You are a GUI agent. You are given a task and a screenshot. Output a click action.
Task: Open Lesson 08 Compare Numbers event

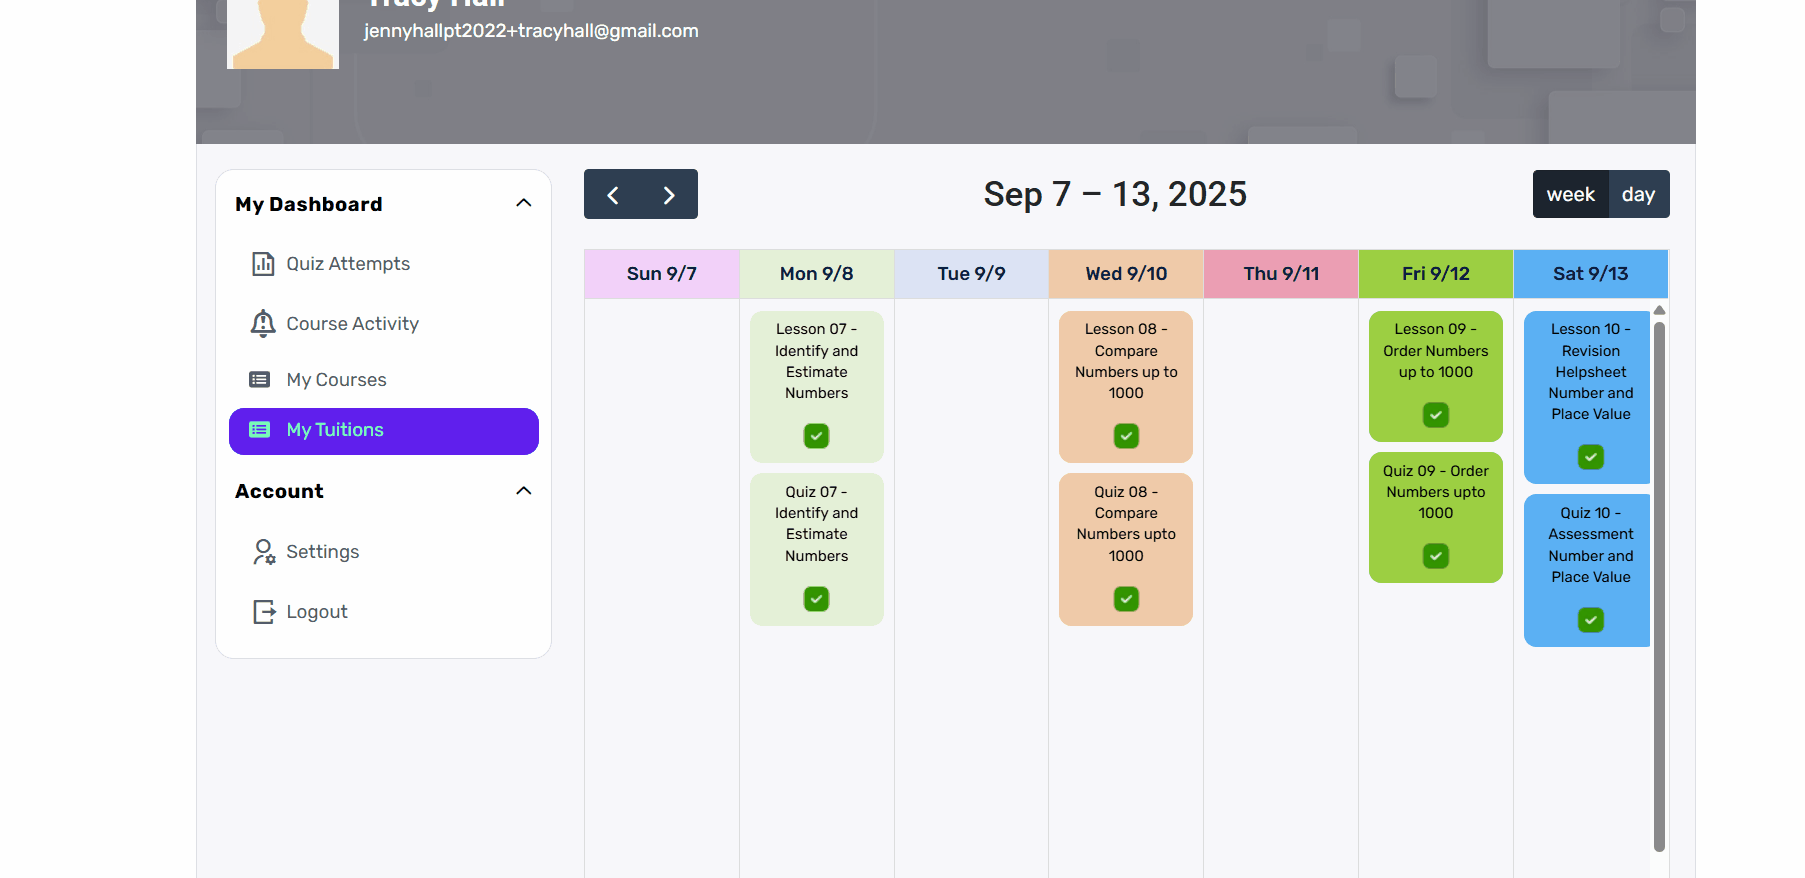coord(1126,387)
